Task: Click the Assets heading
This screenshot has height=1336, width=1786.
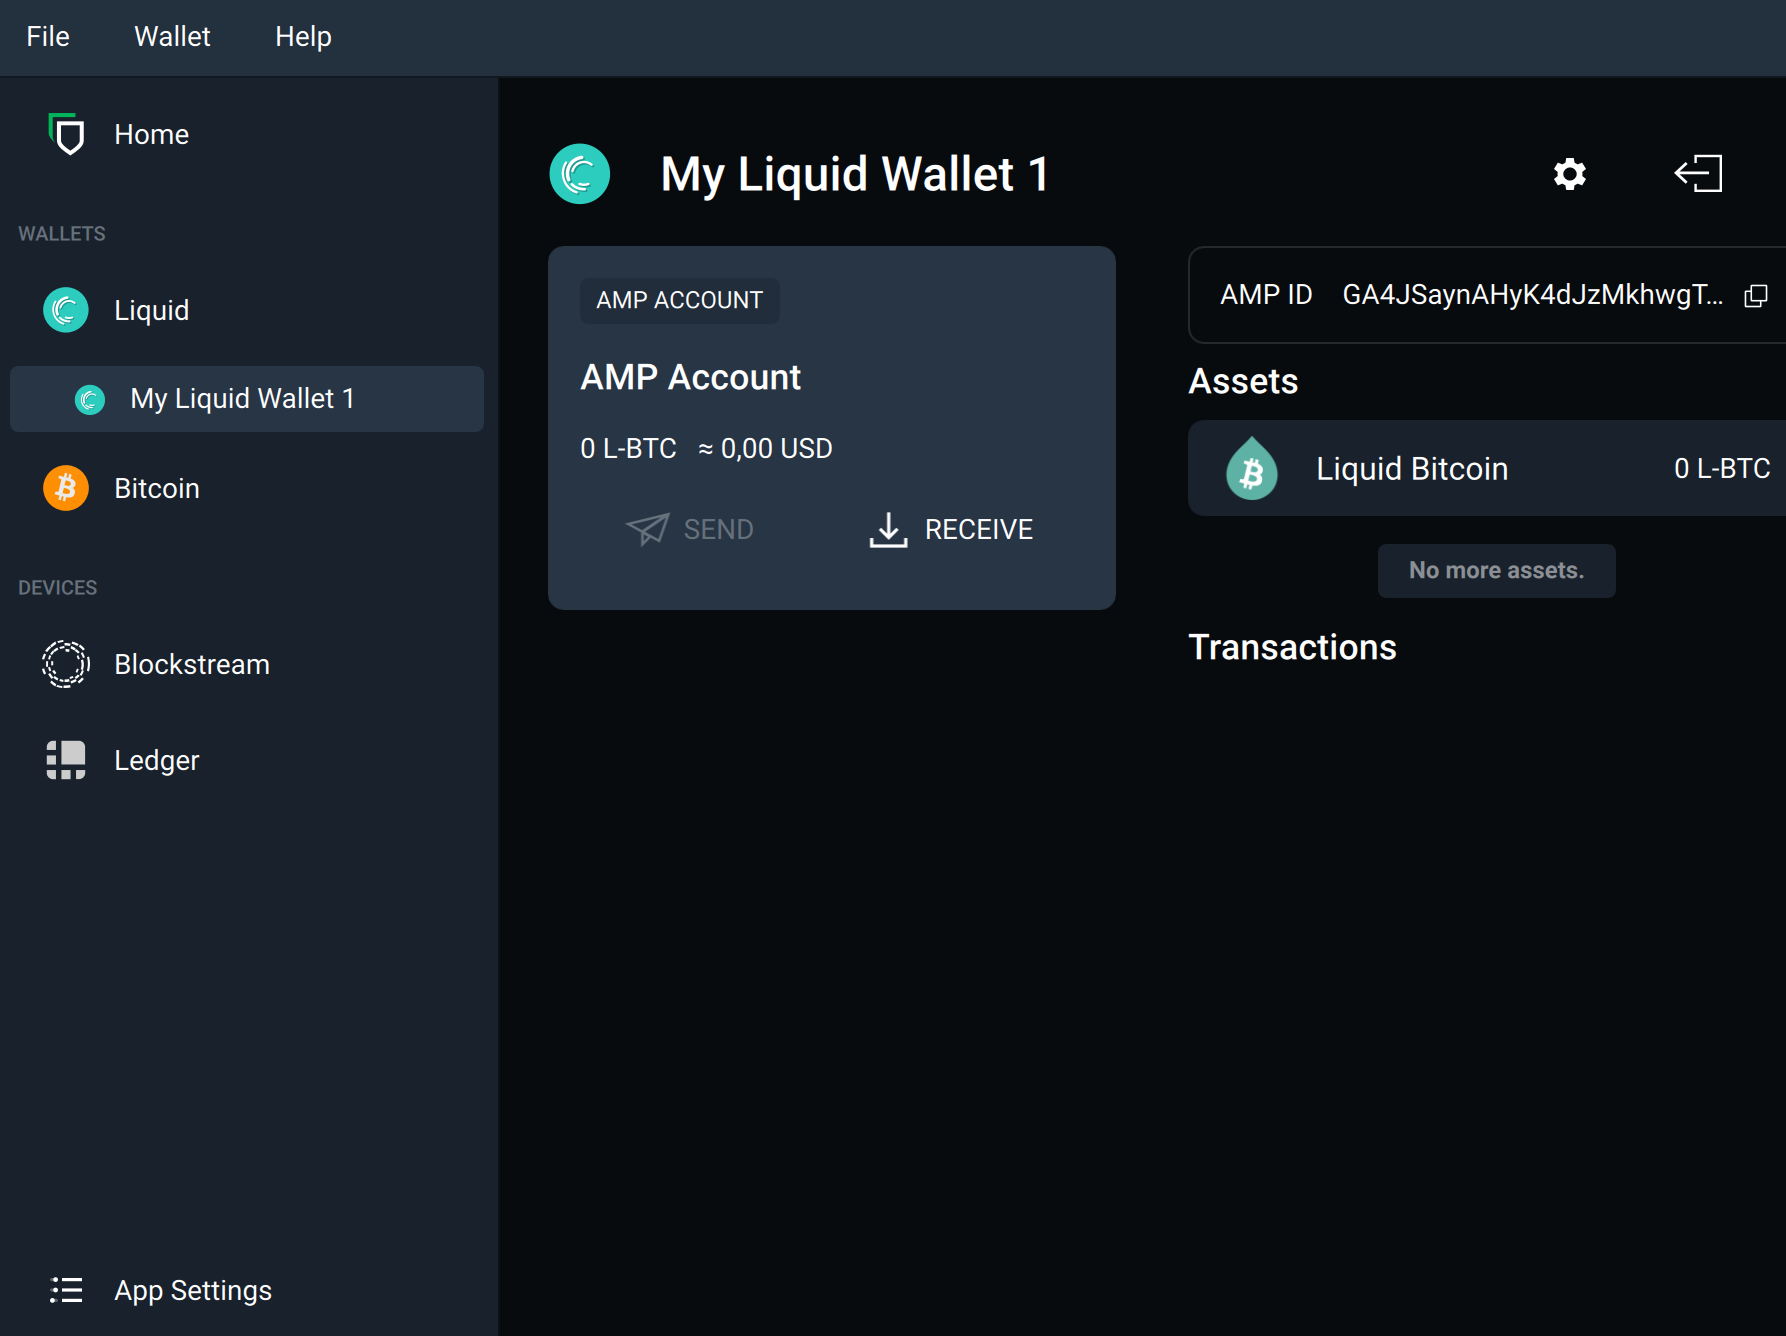Action: (x=1243, y=381)
